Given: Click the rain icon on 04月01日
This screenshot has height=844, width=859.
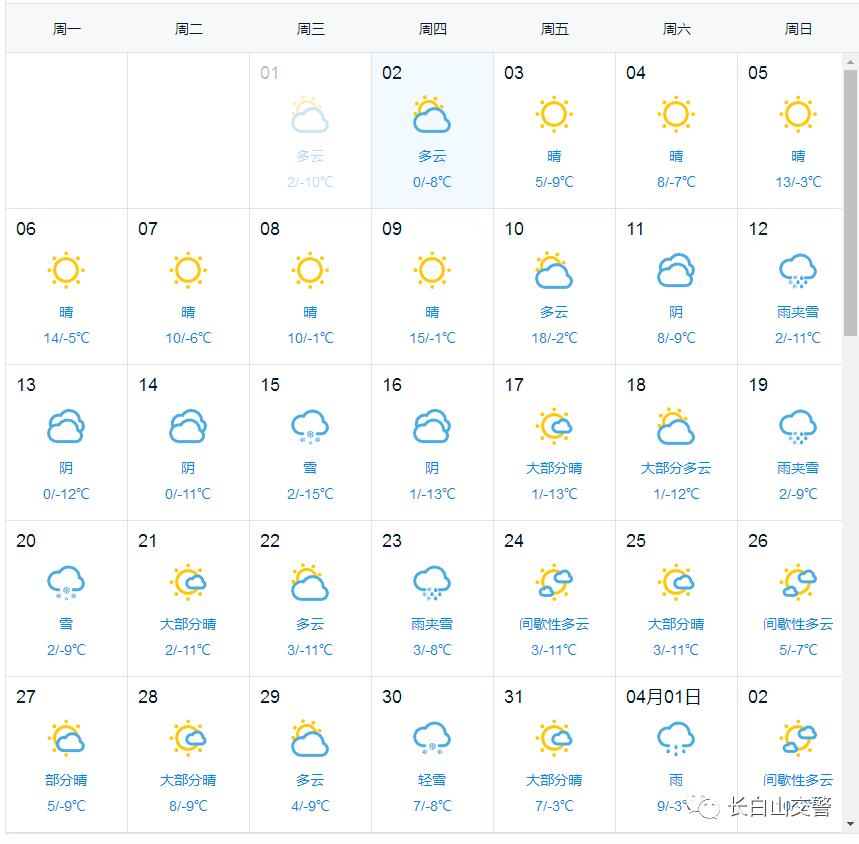Looking at the screenshot, I should 676,739.
